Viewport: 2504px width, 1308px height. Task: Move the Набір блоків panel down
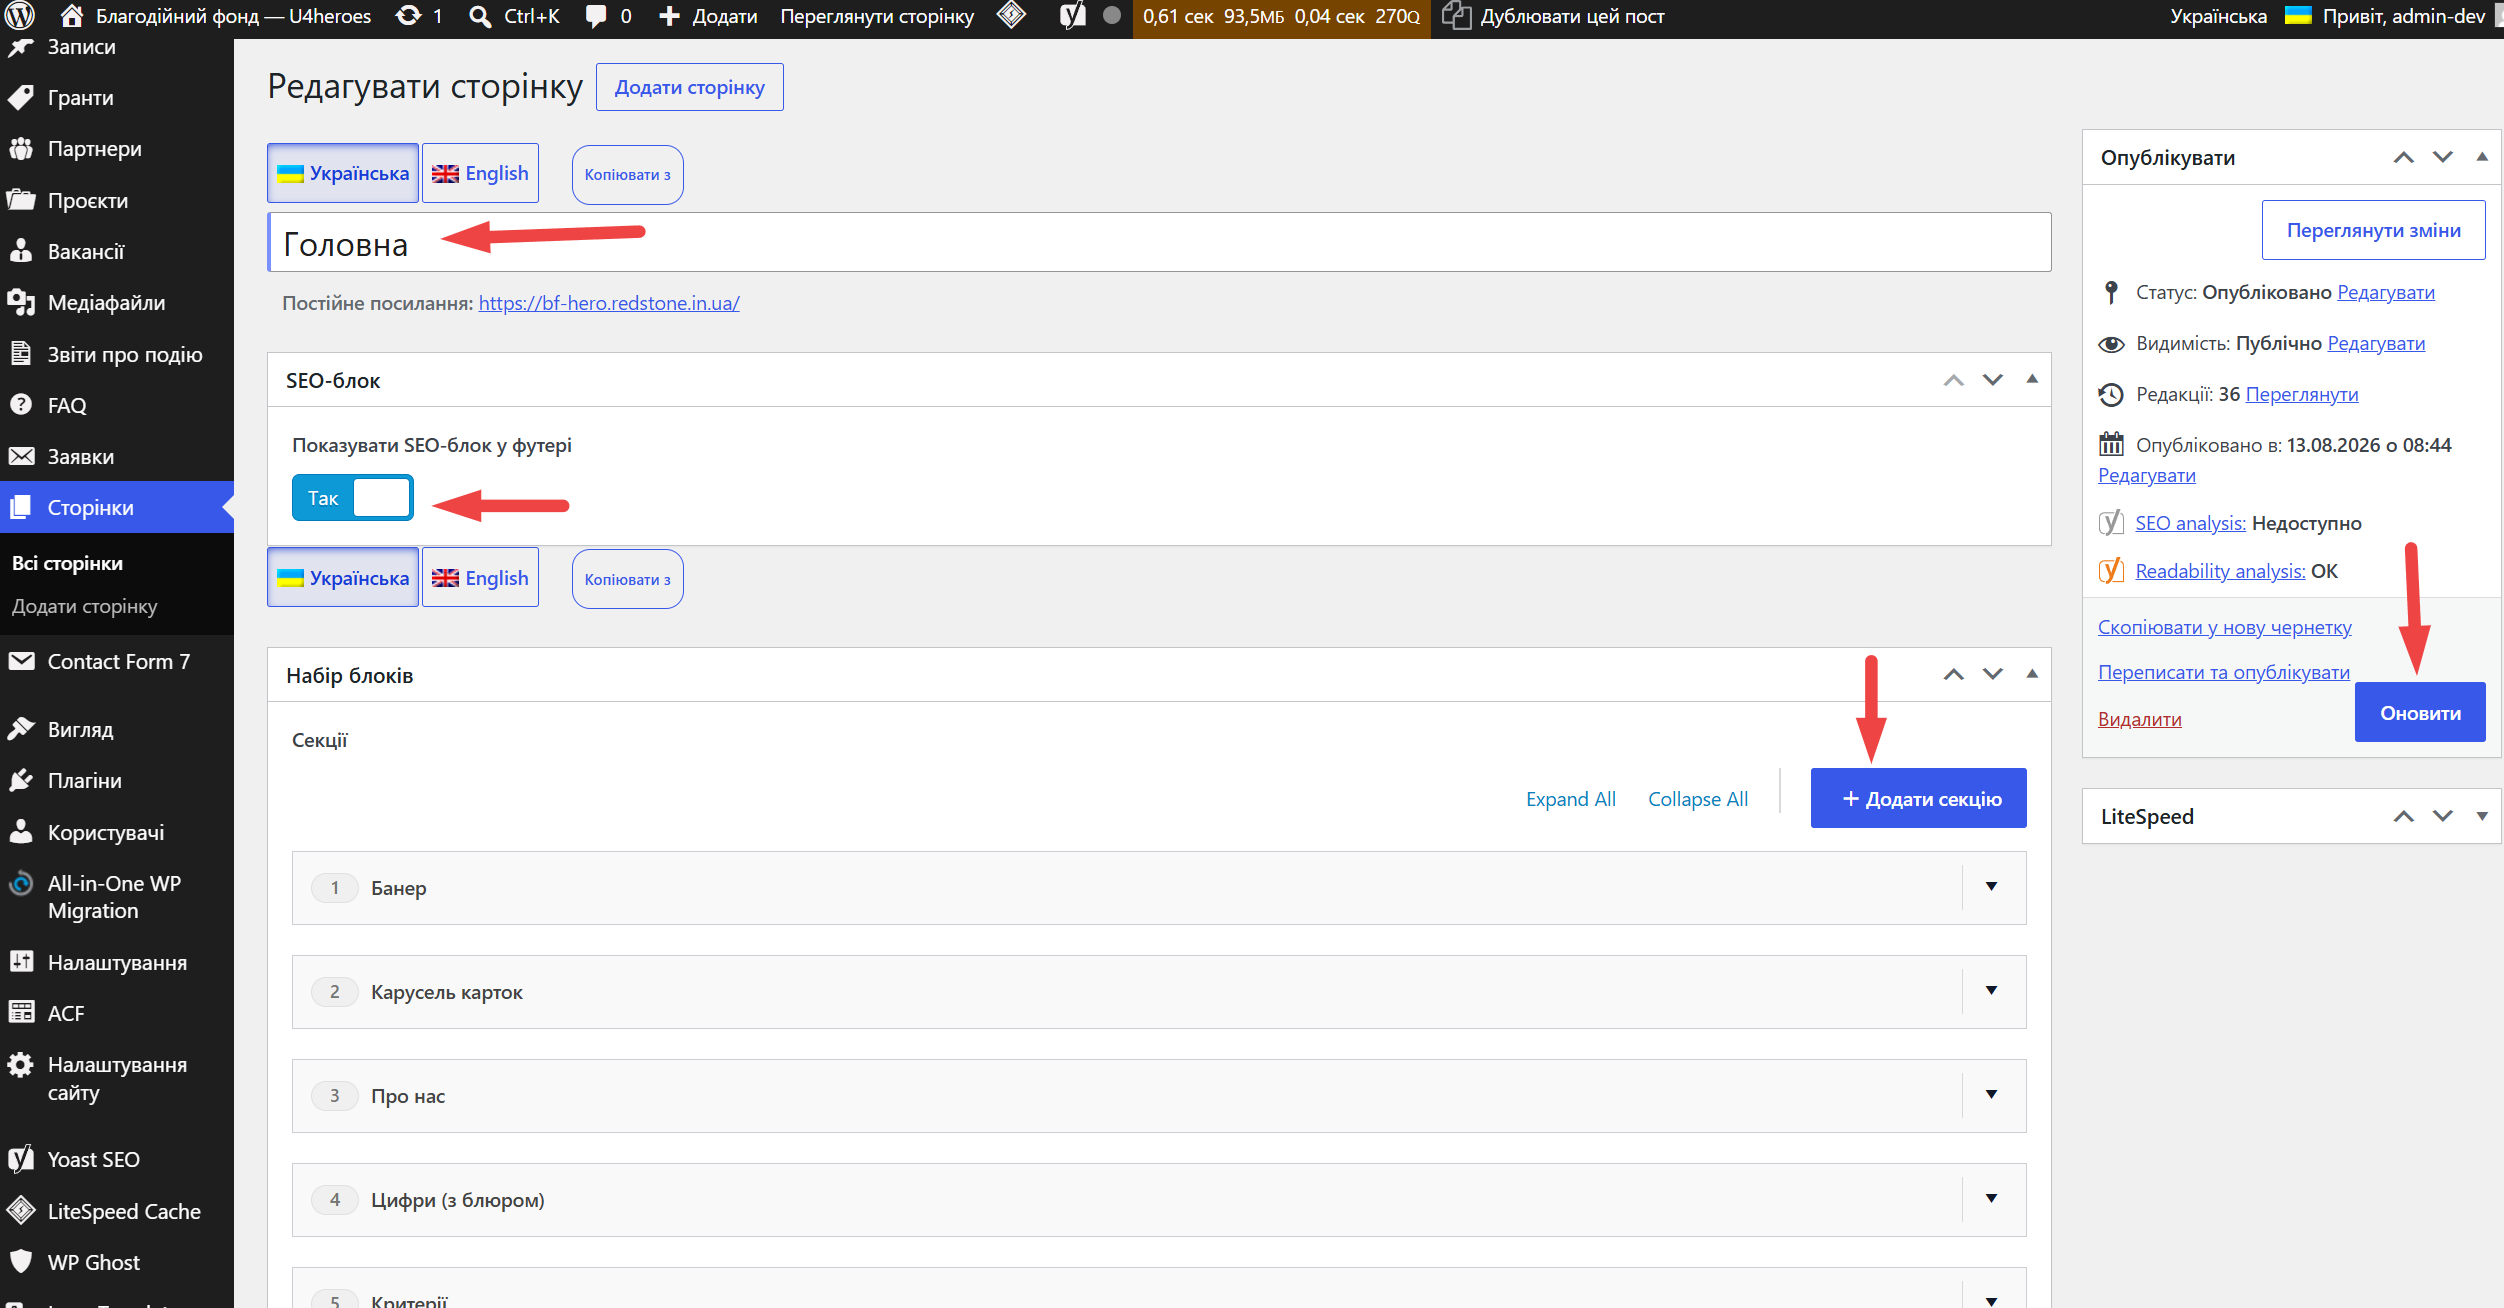[1993, 674]
